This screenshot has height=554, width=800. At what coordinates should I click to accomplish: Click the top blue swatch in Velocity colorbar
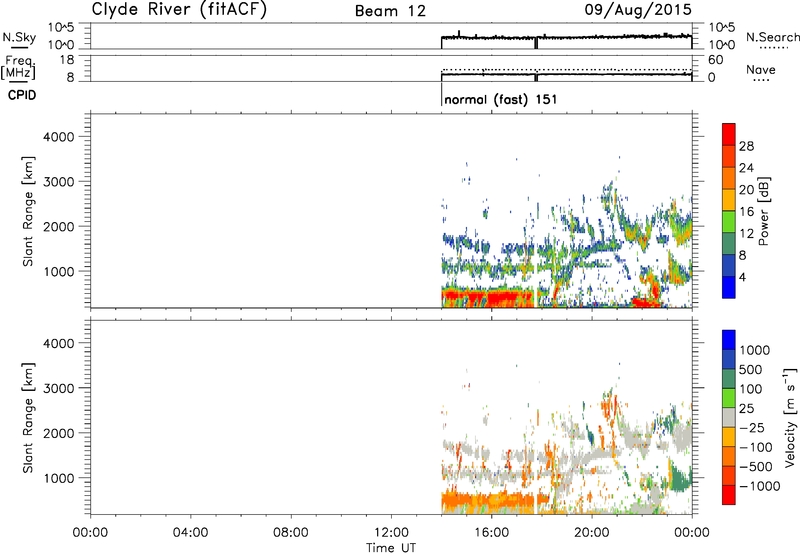pyautogui.click(x=729, y=340)
